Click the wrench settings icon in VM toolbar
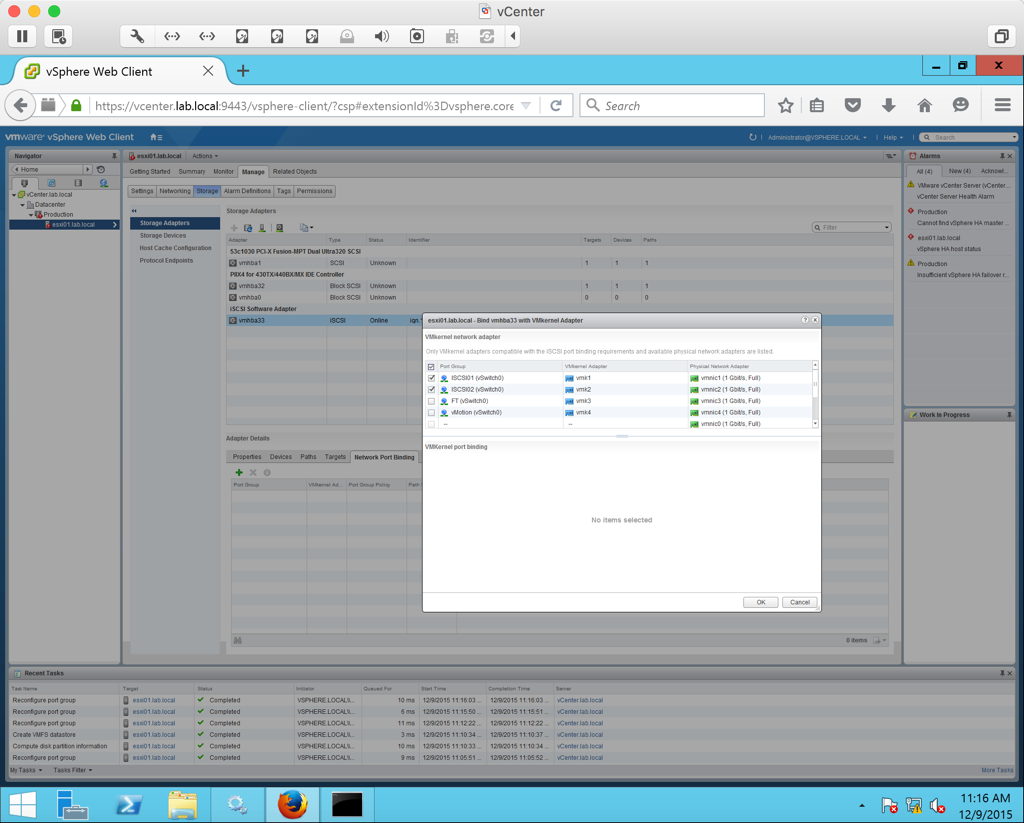Screen dimensions: 1024x823 click(137, 36)
